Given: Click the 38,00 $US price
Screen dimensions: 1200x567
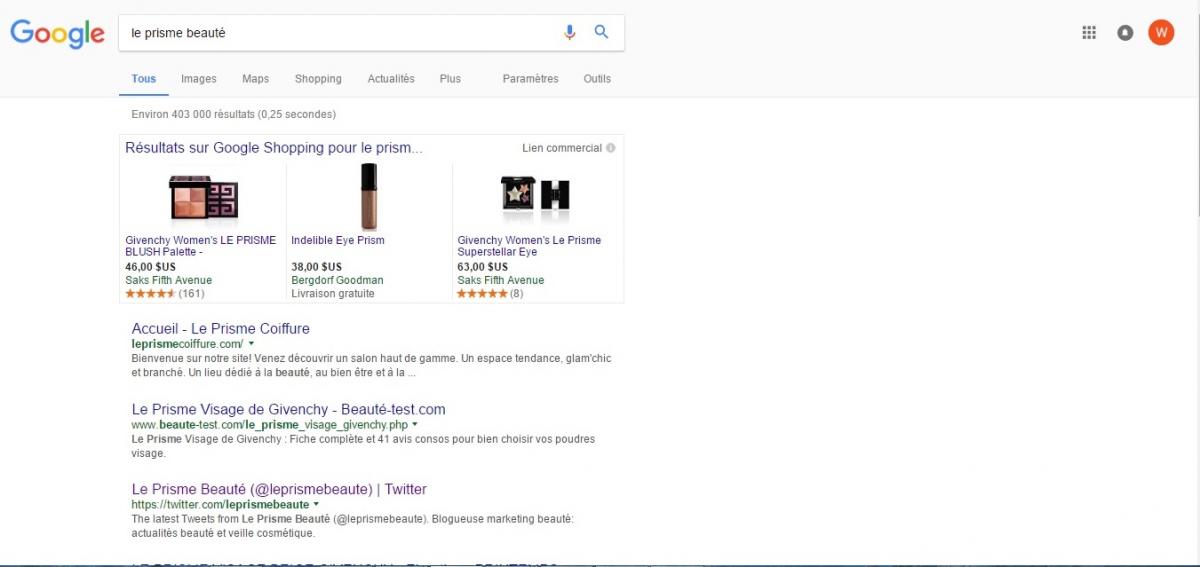Looking at the screenshot, I should (x=316, y=267).
